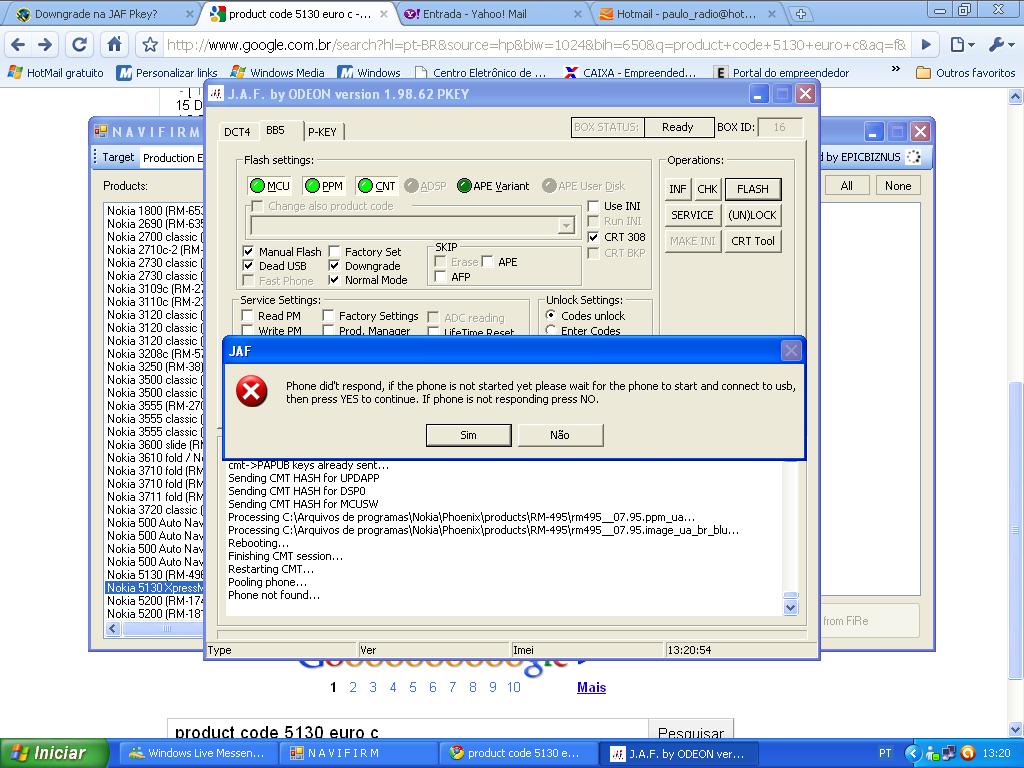Enable the Use INI checkbox

(x=594, y=206)
